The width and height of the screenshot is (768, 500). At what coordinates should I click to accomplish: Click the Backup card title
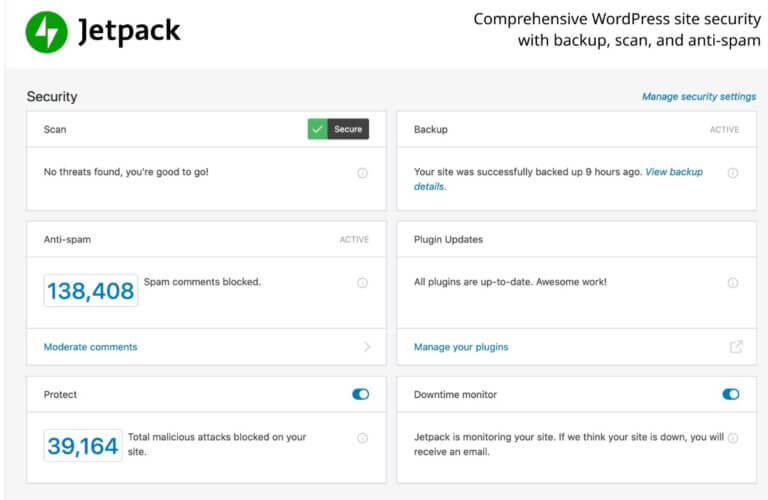pyautogui.click(x=431, y=129)
